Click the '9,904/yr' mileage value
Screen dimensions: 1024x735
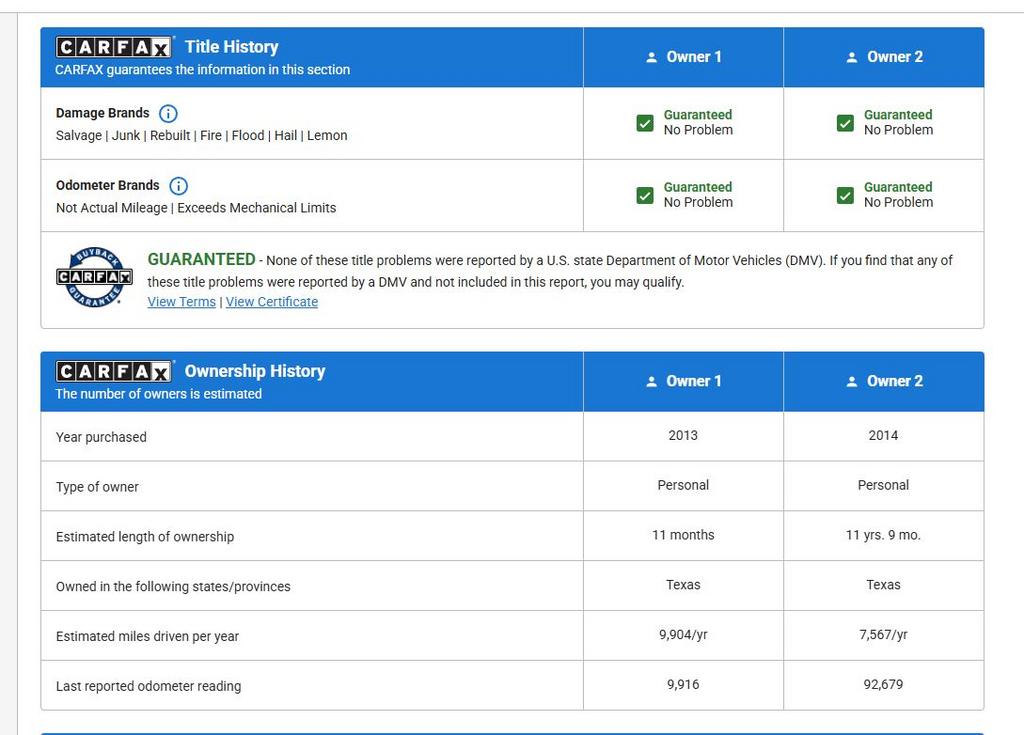tap(683, 634)
